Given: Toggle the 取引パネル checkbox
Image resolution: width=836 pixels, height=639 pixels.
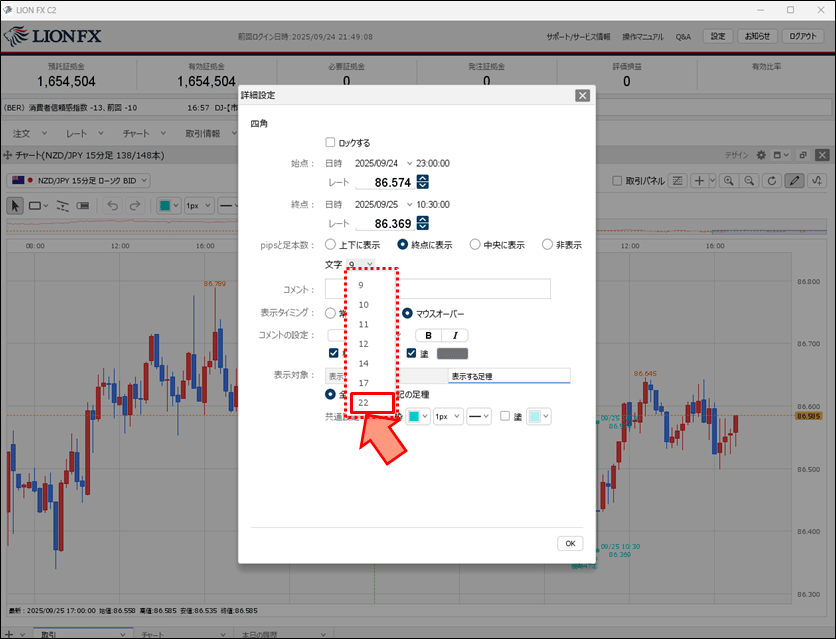Looking at the screenshot, I should 616,181.
